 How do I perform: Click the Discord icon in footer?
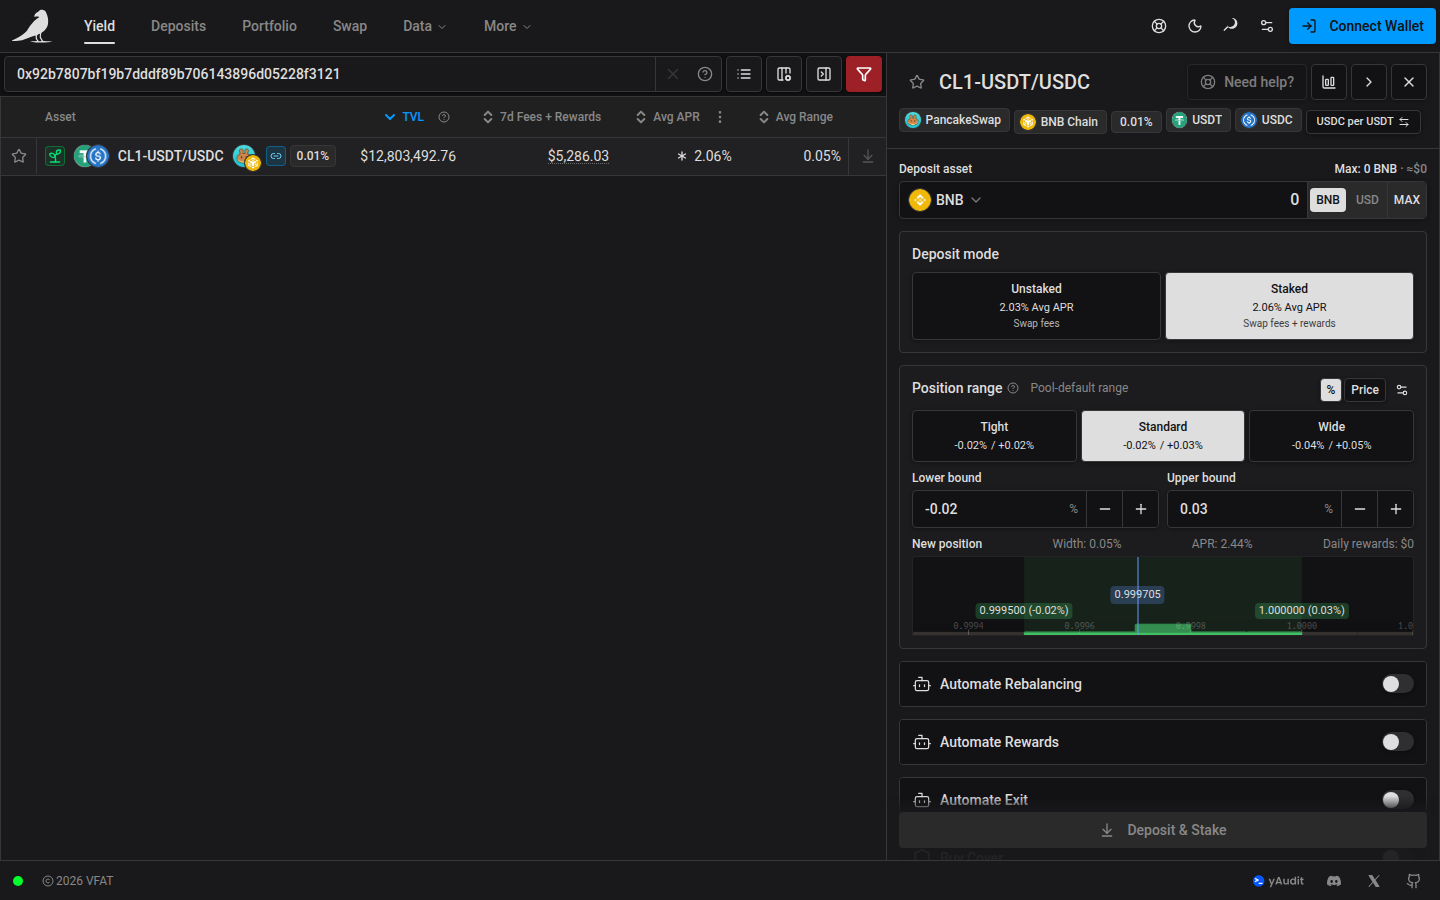[x=1334, y=881]
